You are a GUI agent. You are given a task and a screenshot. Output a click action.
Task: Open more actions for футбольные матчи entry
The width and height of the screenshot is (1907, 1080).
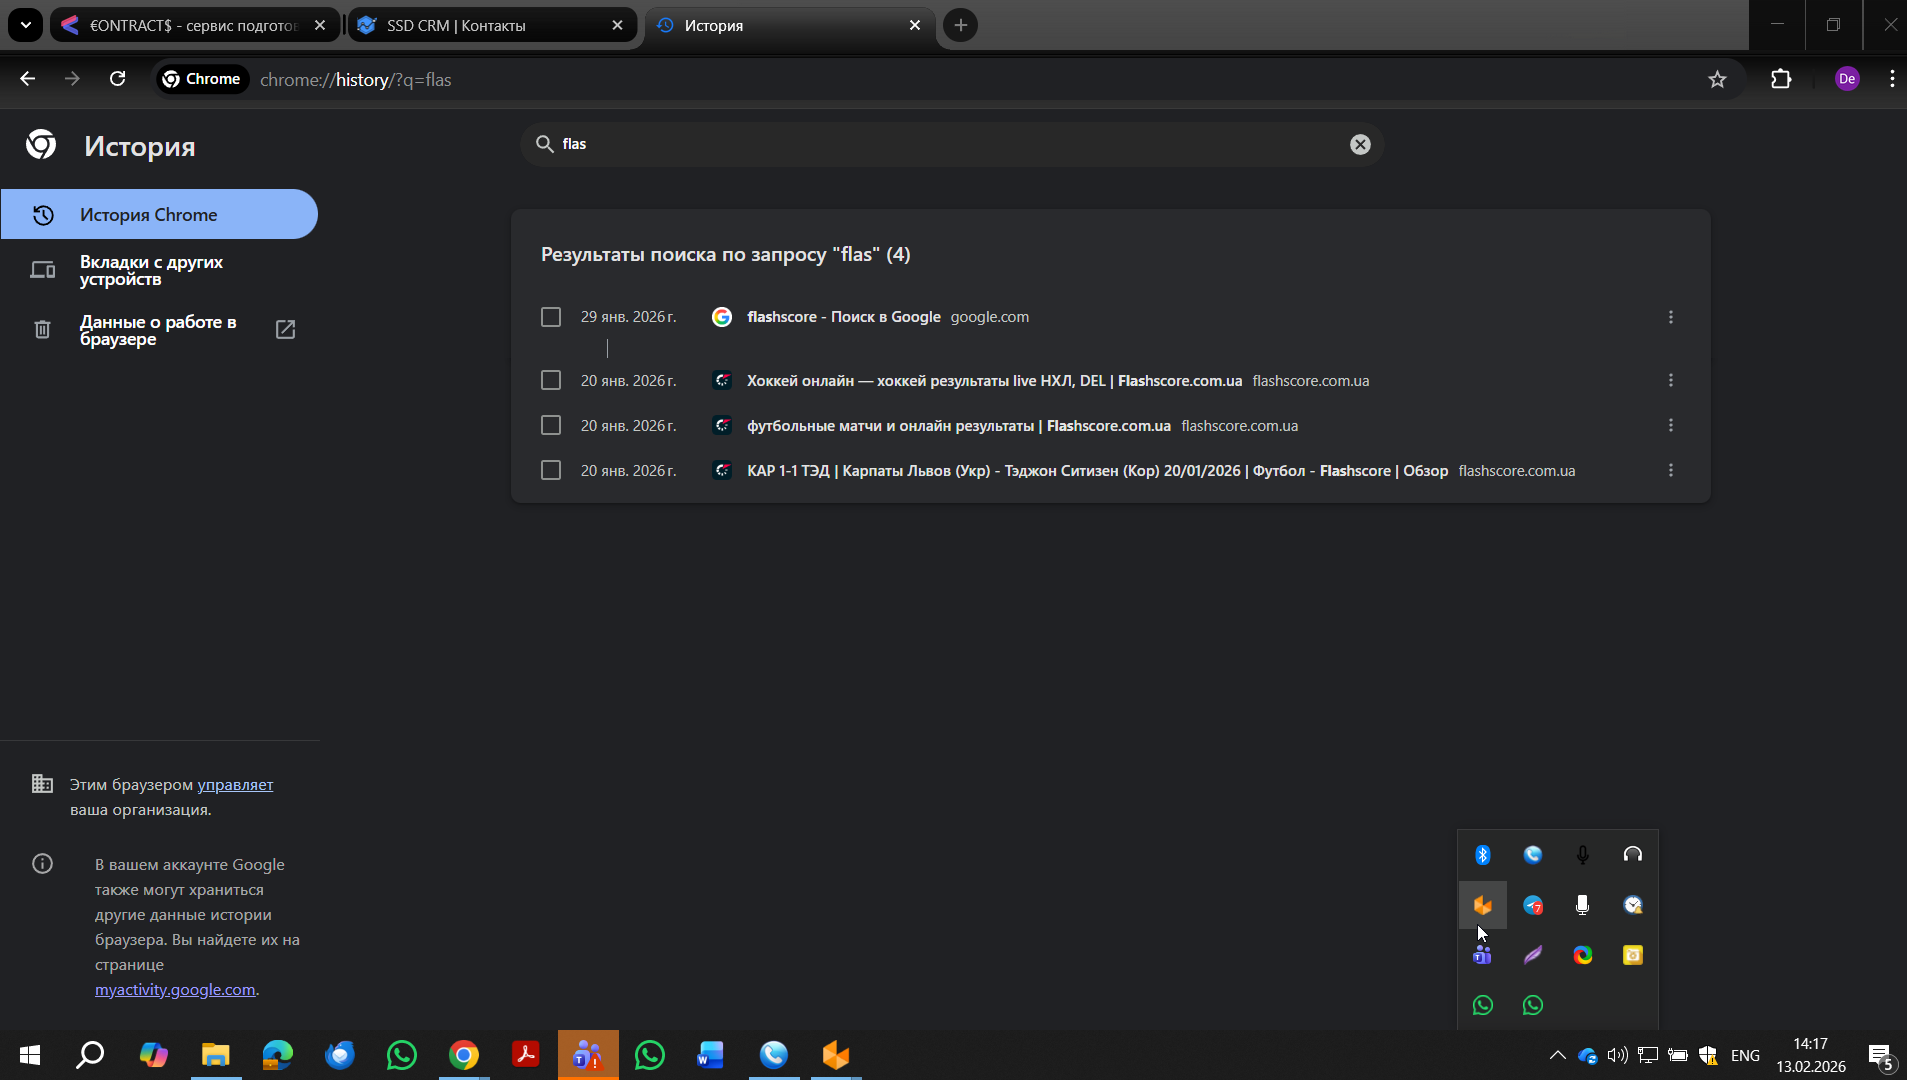(1670, 425)
